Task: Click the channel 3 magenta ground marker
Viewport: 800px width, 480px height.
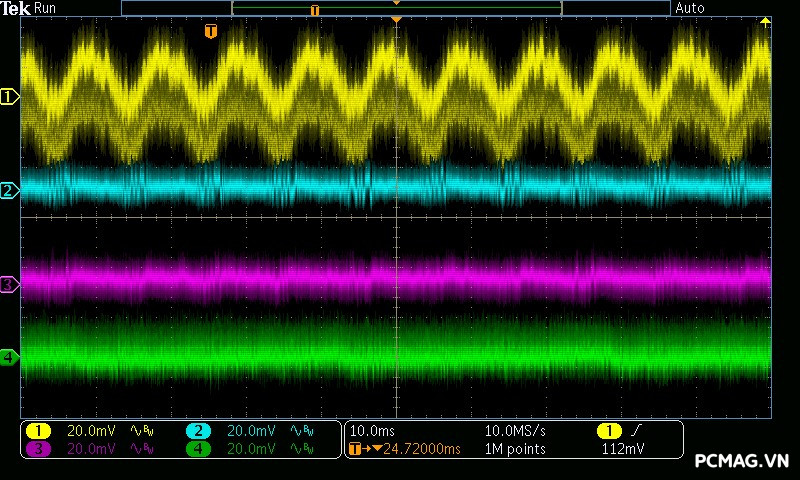Action: (x=9, y=285)
